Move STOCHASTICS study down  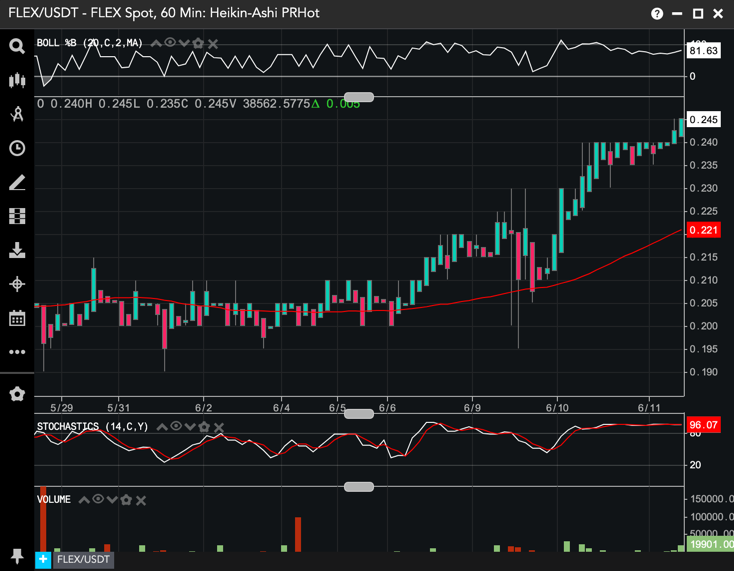[190, 427]
